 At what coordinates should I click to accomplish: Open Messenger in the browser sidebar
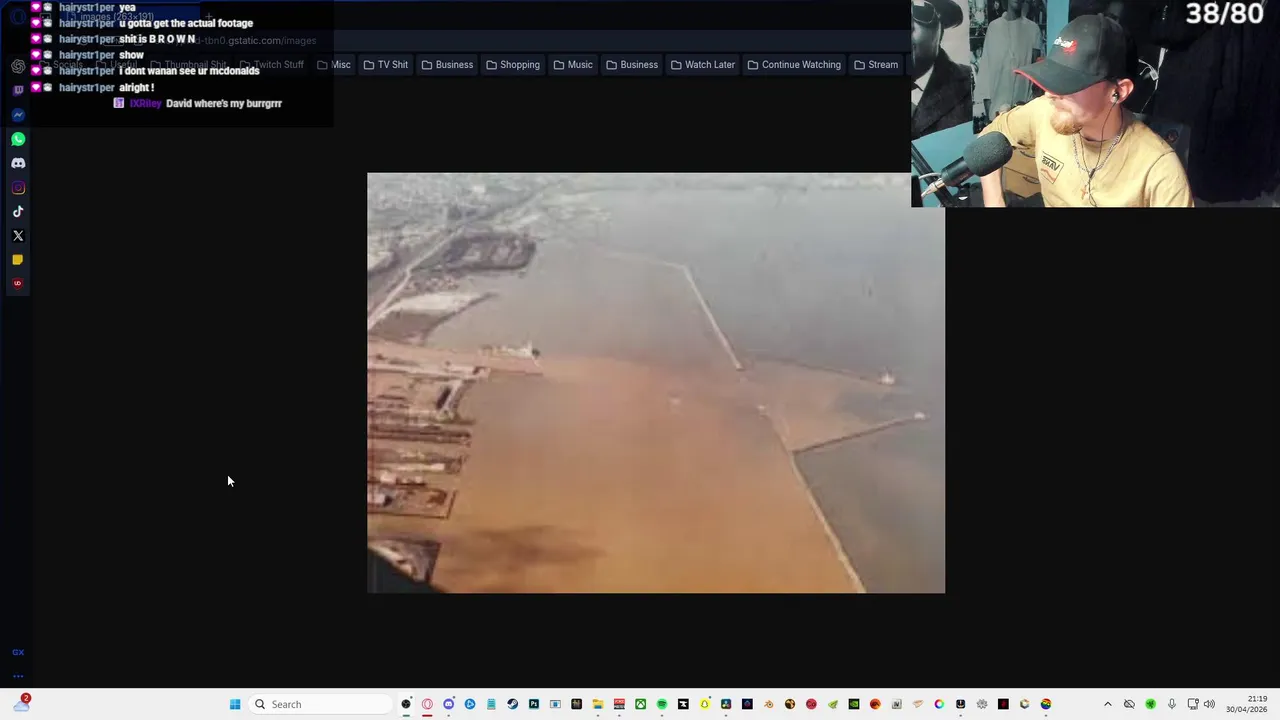18,115
